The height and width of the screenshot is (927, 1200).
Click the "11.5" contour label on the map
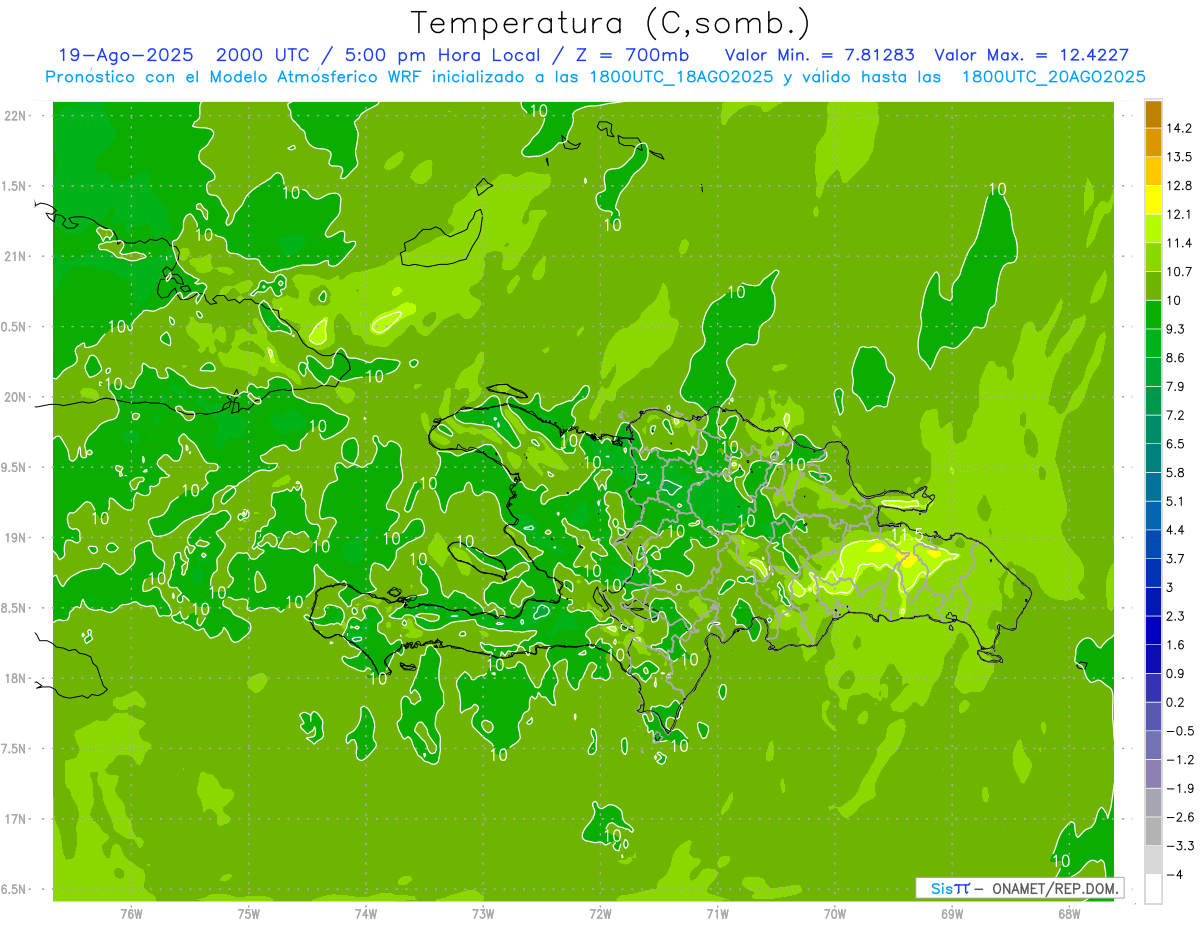(x=906, y=536)
